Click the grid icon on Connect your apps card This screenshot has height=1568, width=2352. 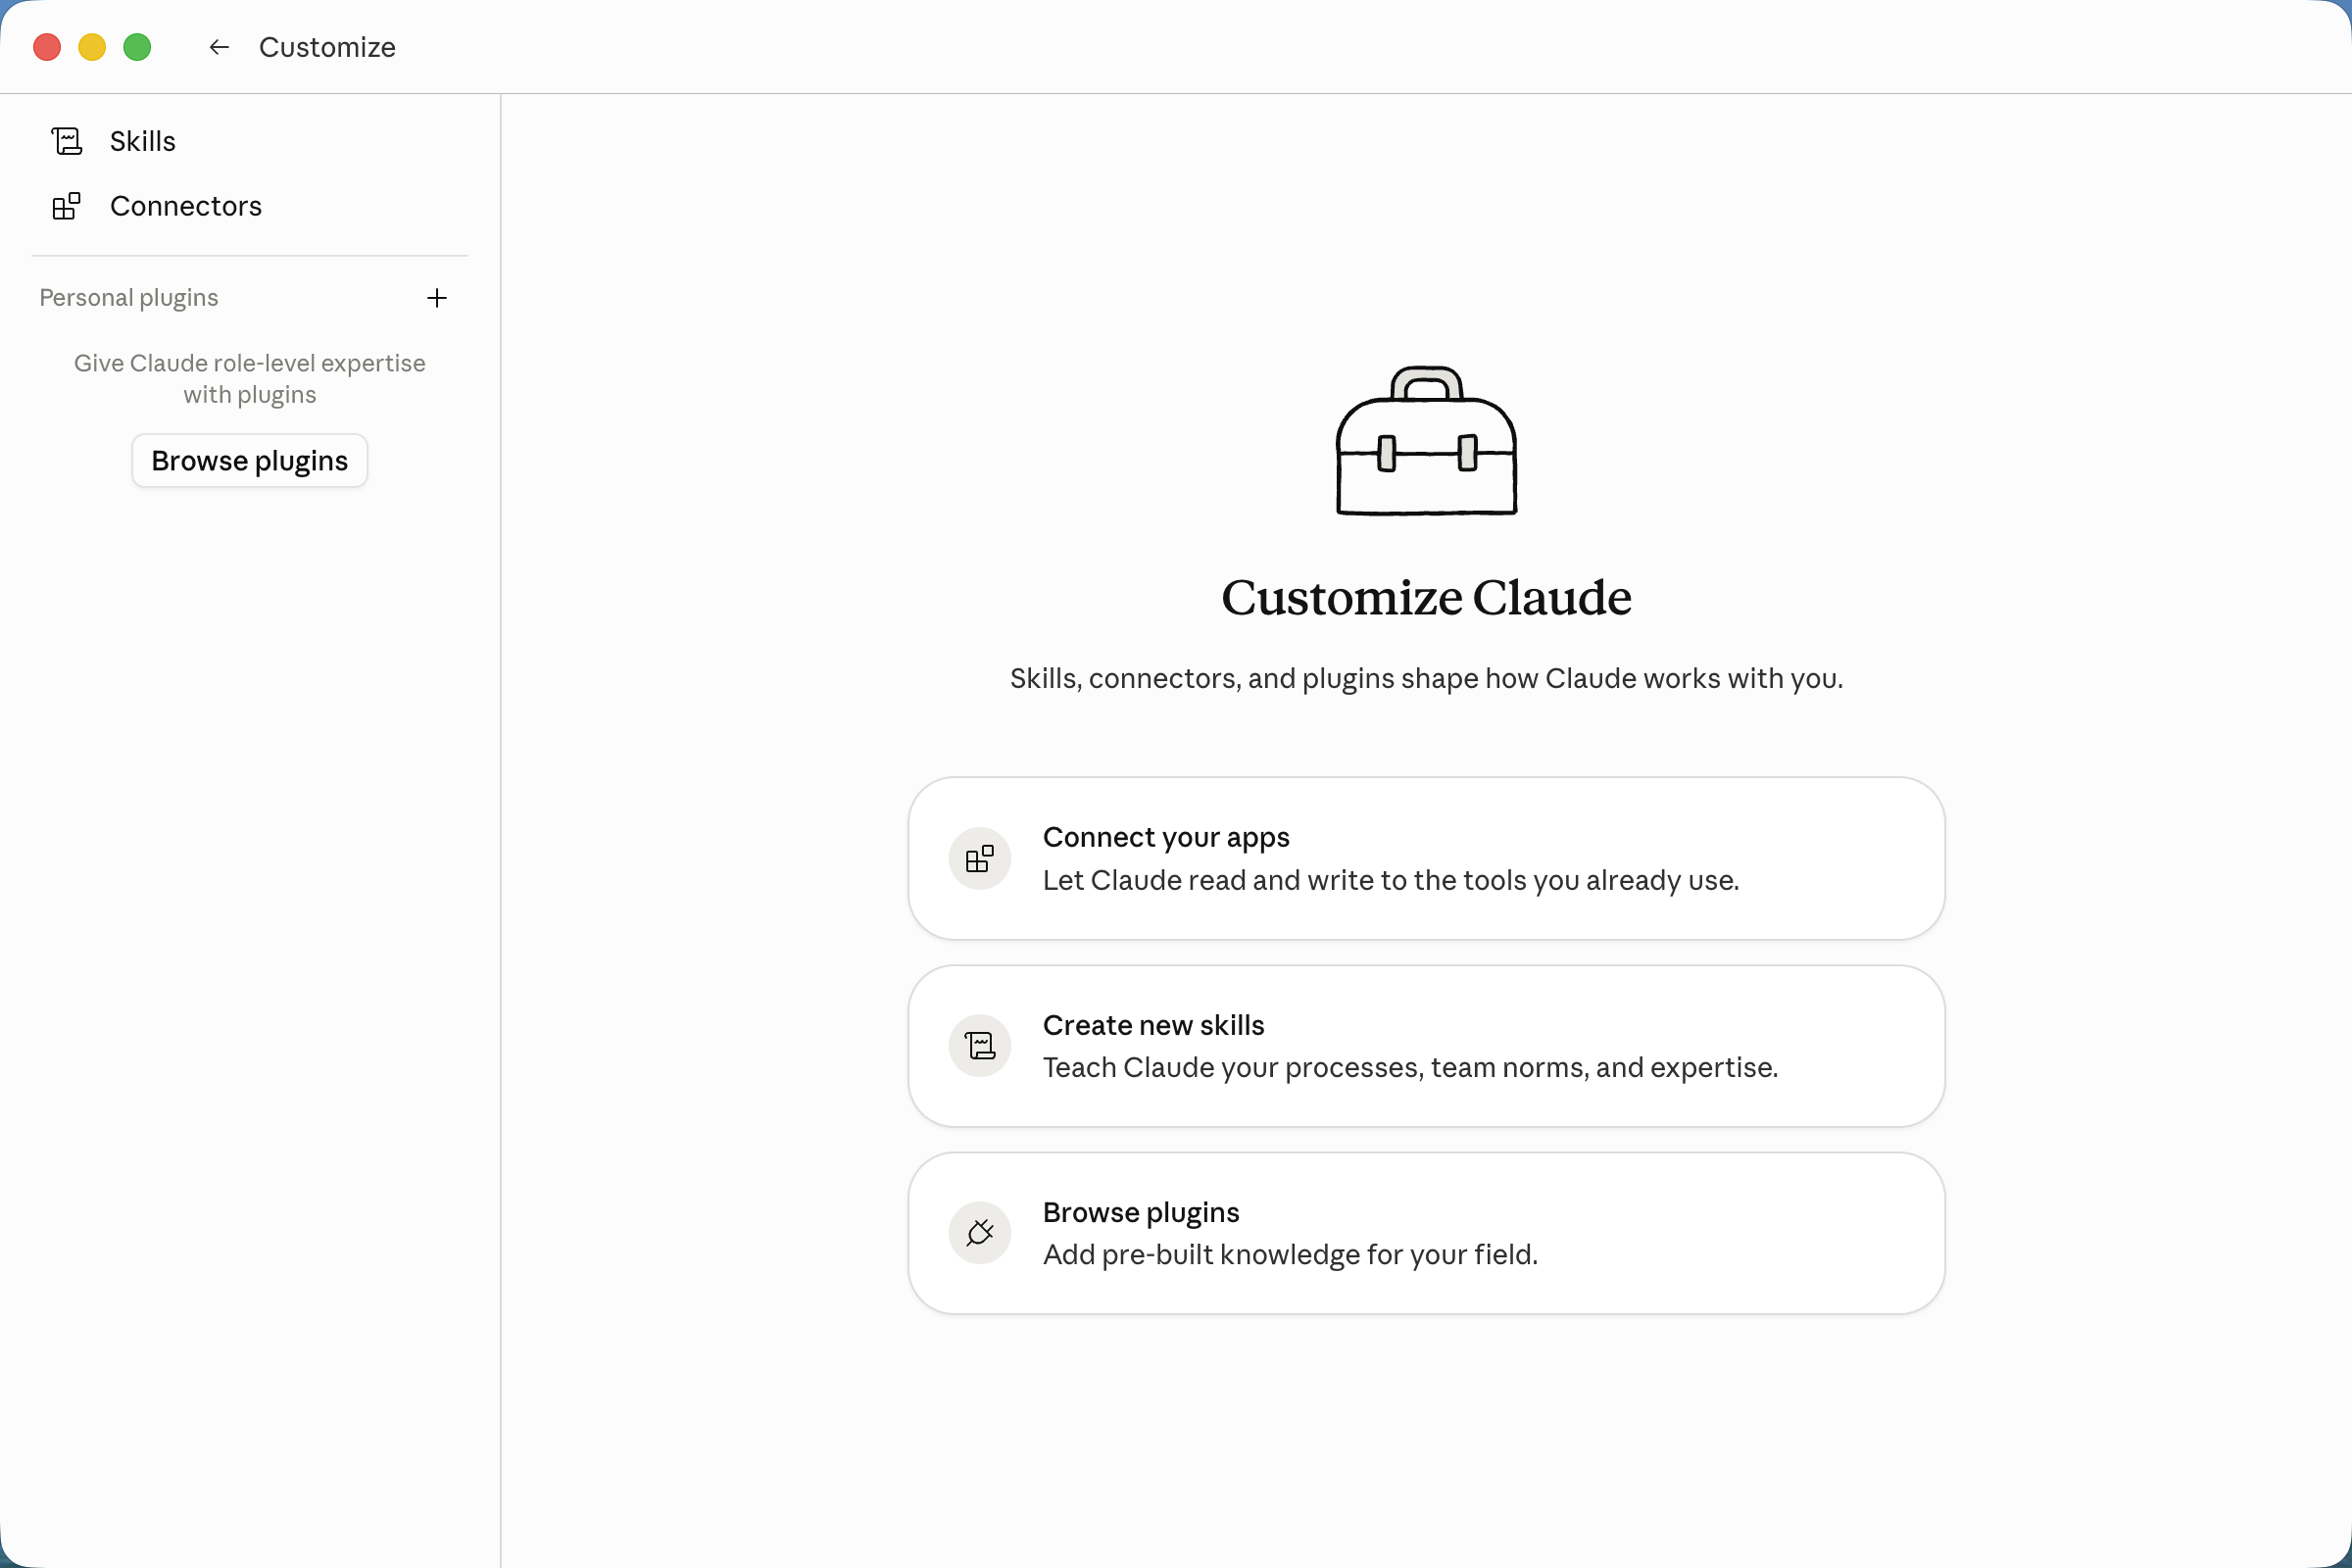(x=980, y=858)
